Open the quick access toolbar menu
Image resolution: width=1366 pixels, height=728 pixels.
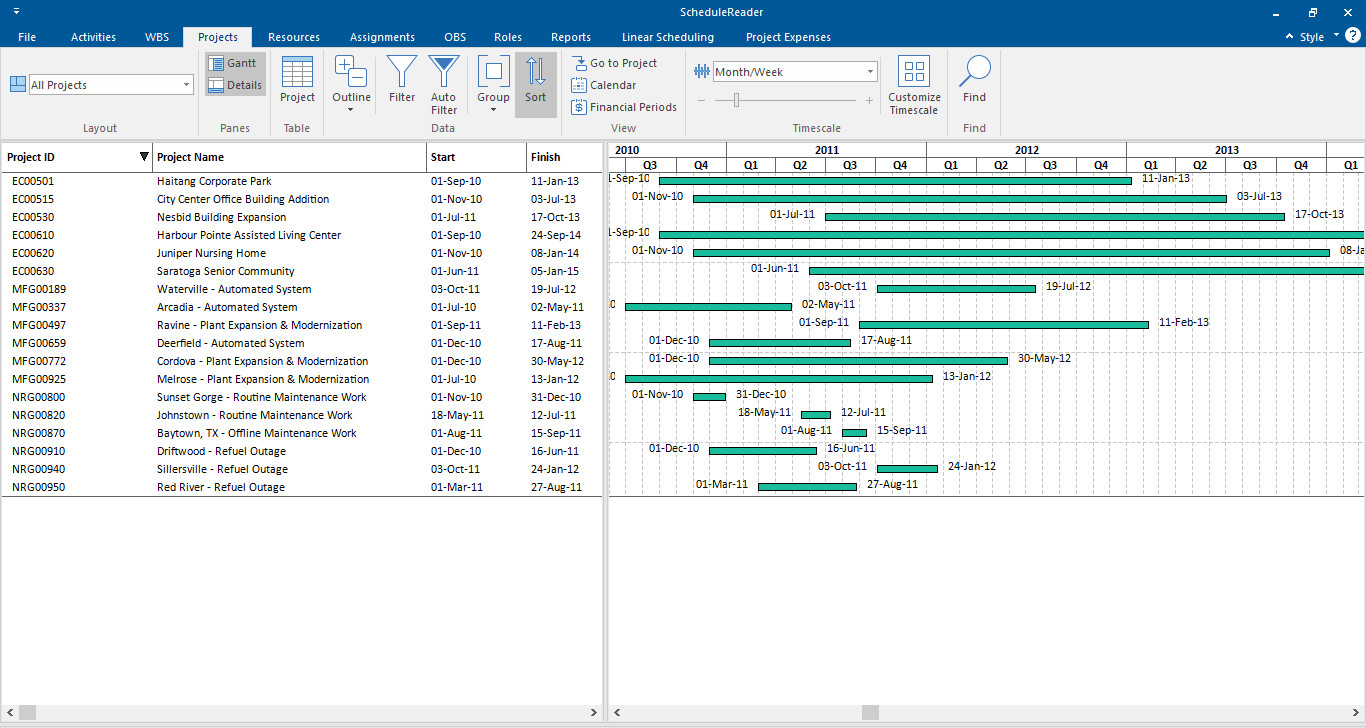(x=16, y=12)
